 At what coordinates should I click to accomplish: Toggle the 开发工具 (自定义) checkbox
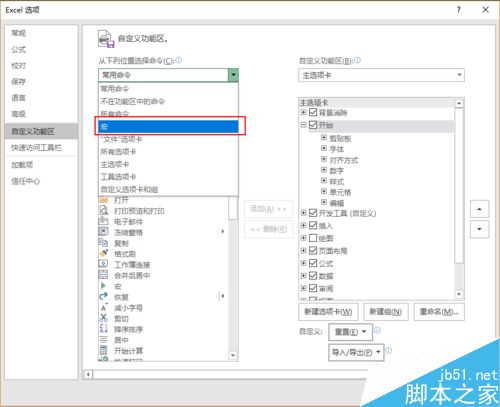(313, 213)
